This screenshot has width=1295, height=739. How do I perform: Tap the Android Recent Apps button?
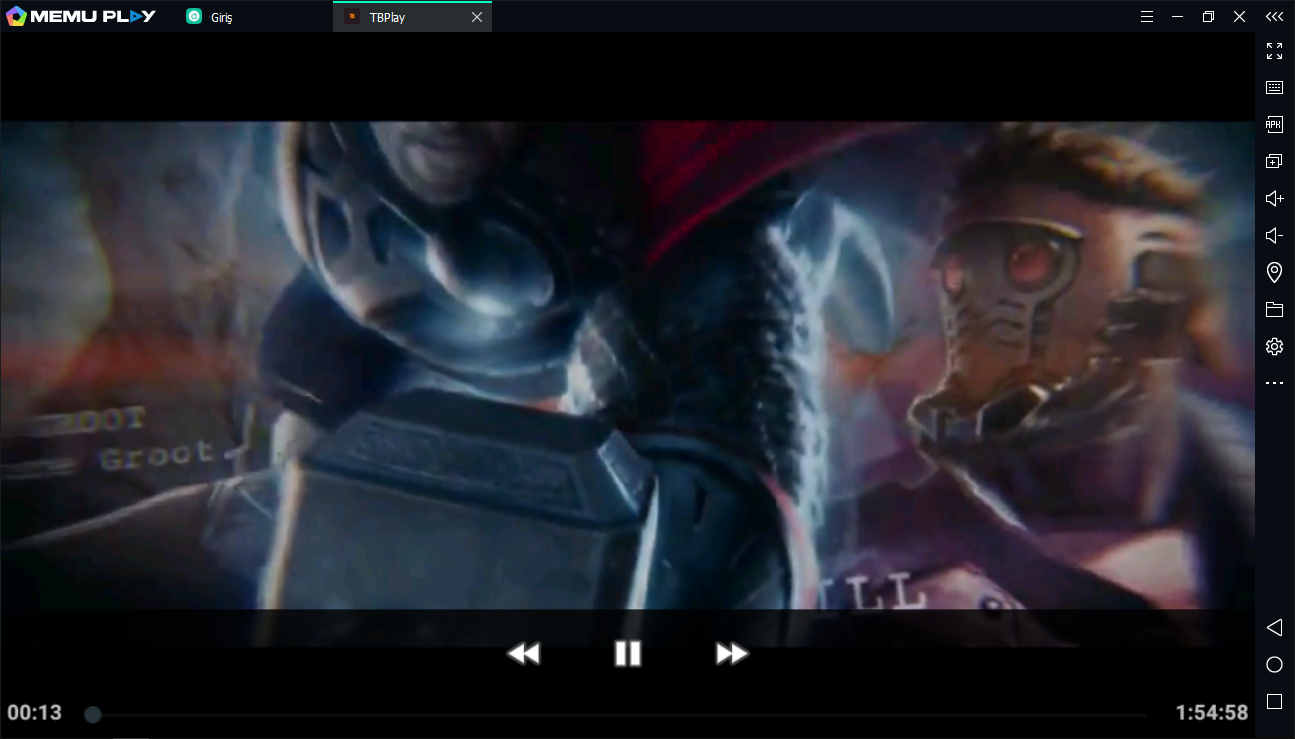(x=1274, y=702)
